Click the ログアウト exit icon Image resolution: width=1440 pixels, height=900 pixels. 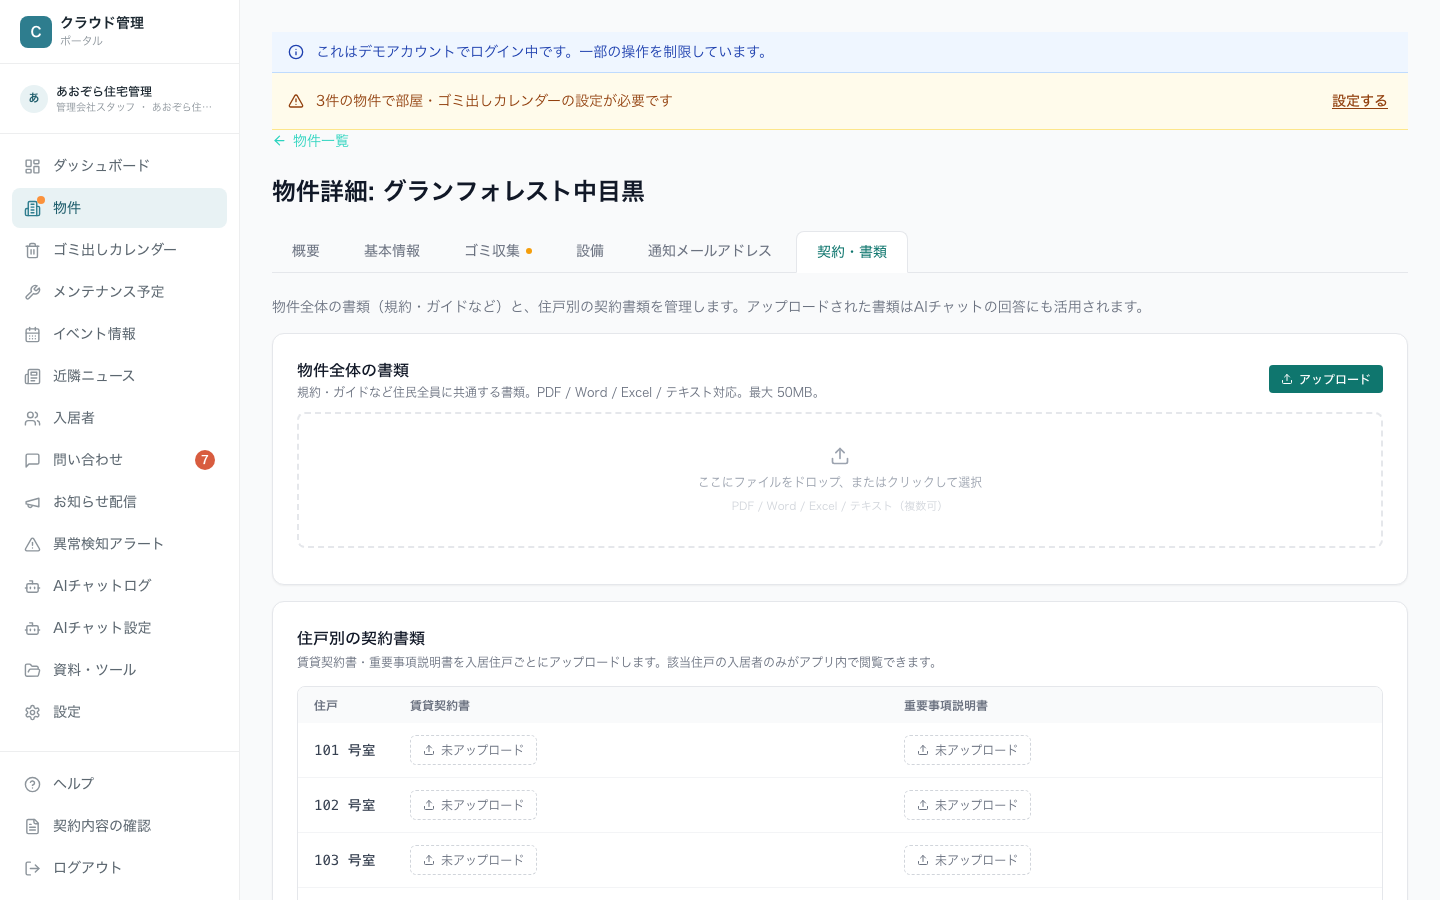(x=33, y=868)
